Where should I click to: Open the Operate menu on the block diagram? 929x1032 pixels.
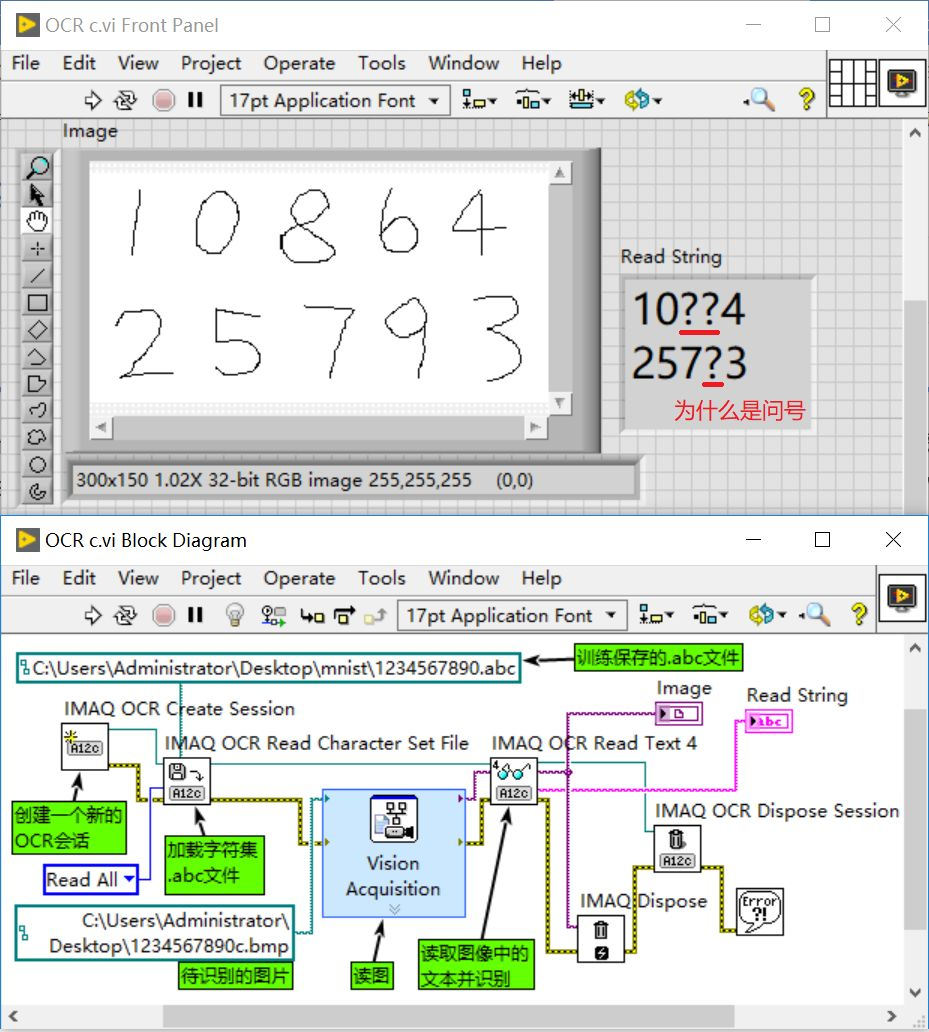tap(299, 578)
